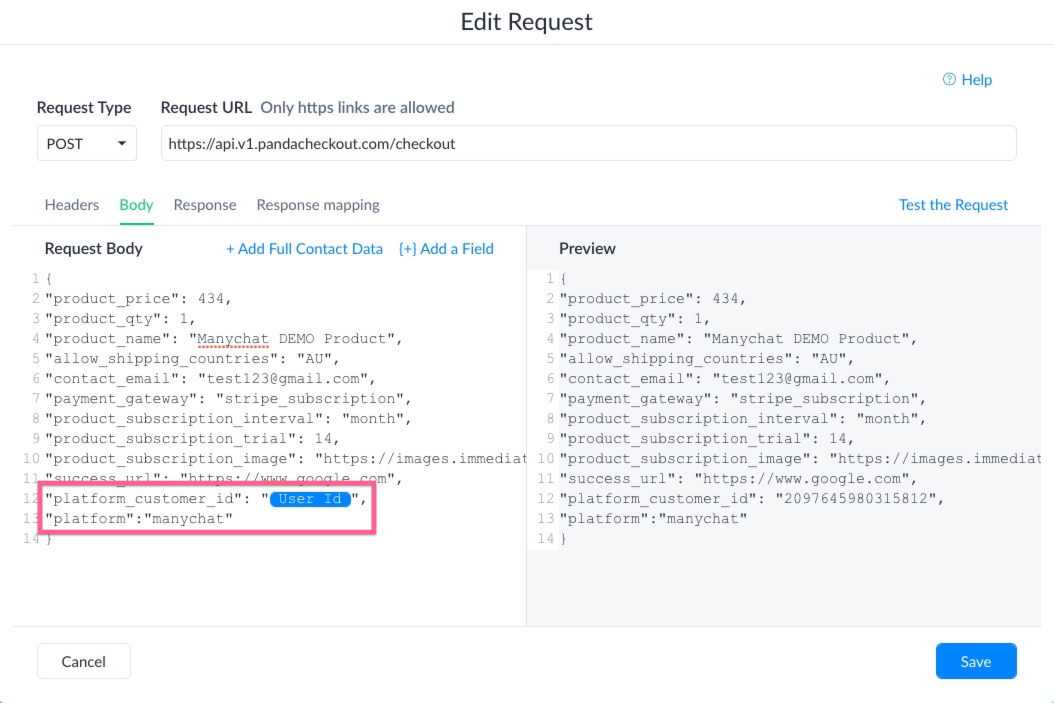The width and height of the screenshot is (1054, 703).
Task: Go to Response mapping tab
Action: [318, 204]
